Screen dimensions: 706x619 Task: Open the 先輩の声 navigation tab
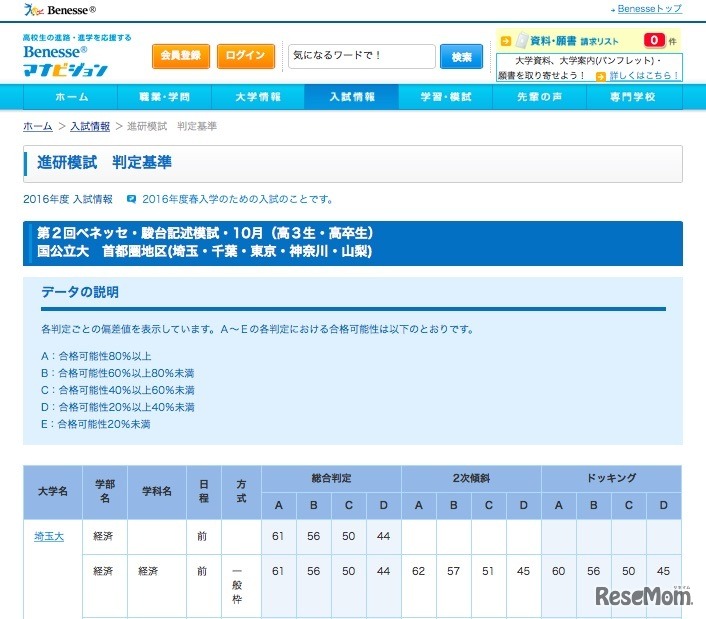pos(539,97)
